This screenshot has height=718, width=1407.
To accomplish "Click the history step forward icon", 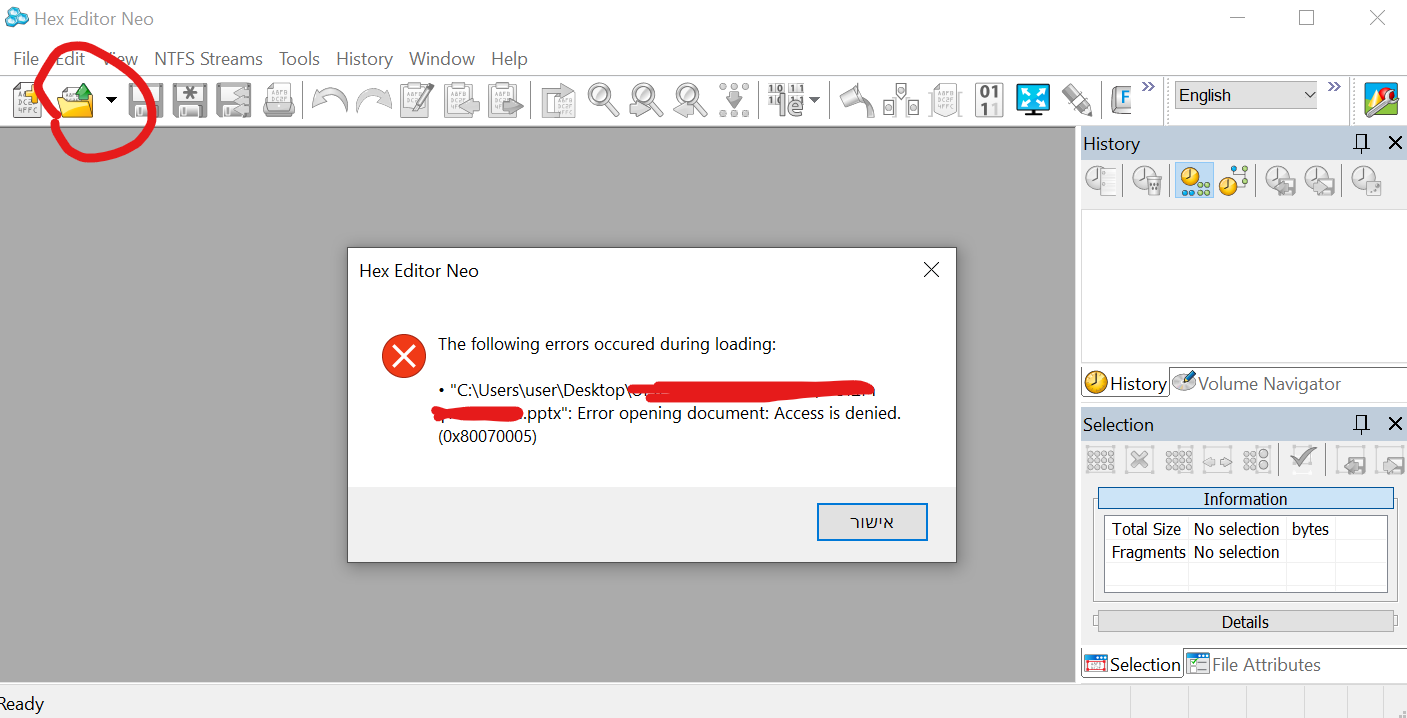I will point(1319,181).
